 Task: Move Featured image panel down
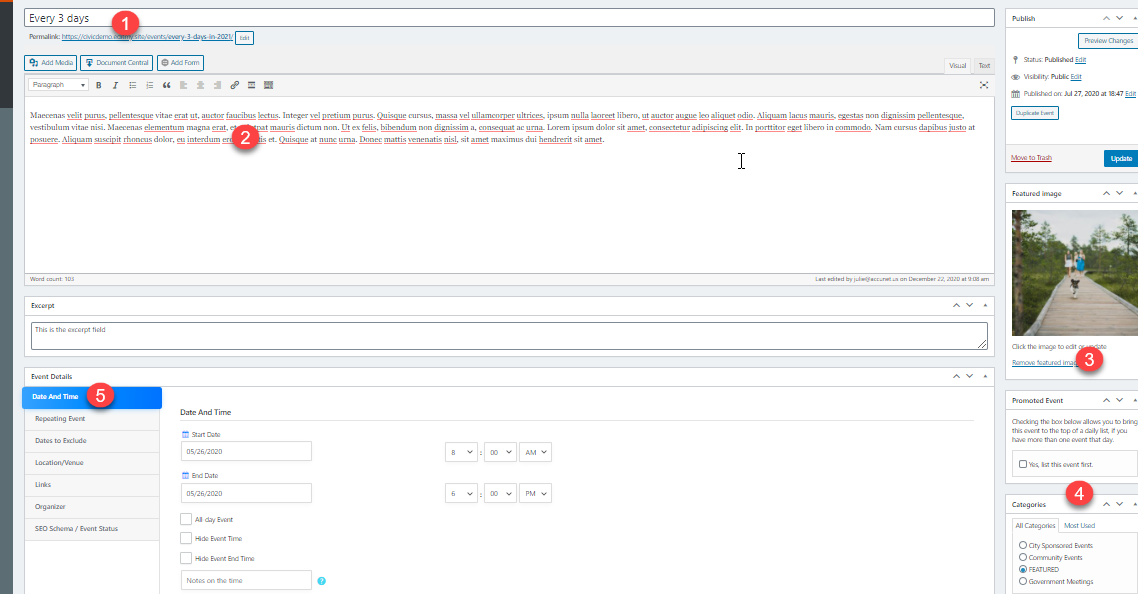1119,193
